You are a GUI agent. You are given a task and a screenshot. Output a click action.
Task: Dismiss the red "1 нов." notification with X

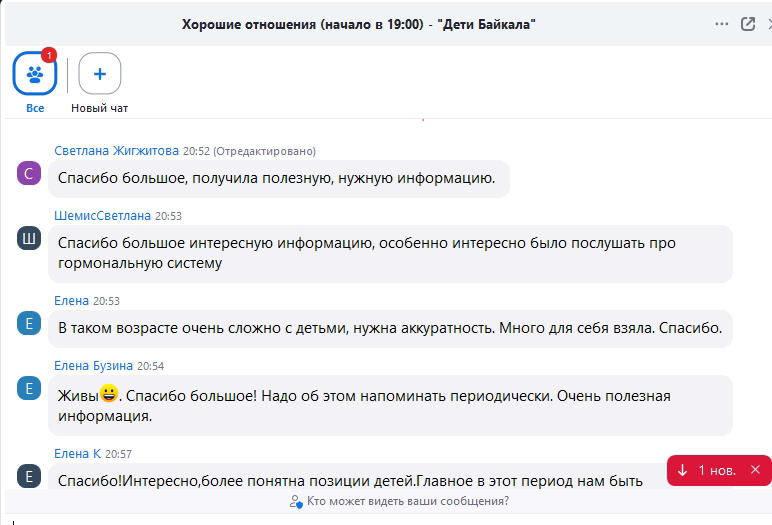click(755, 470)
